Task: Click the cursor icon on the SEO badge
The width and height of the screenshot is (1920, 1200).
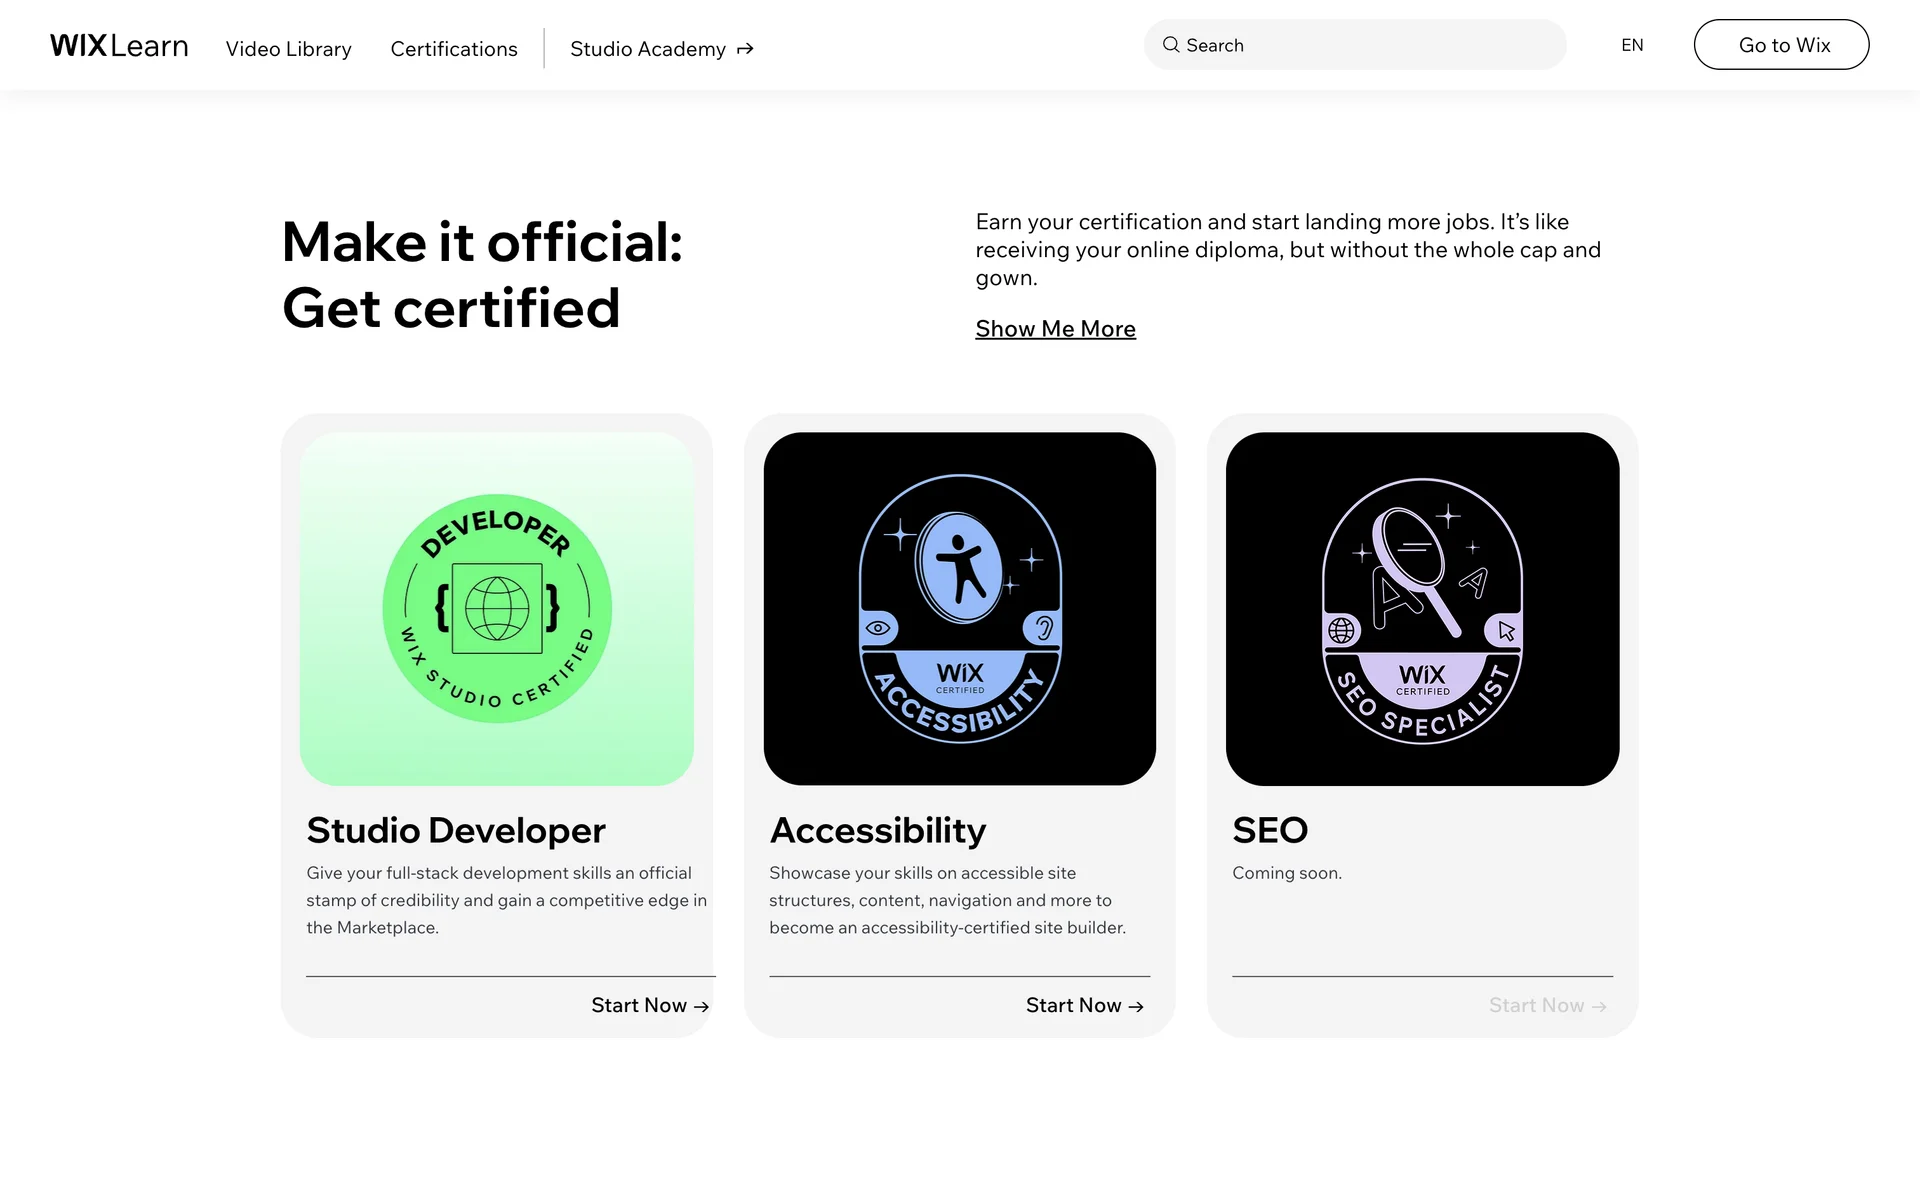Action: pos(1506,631)
